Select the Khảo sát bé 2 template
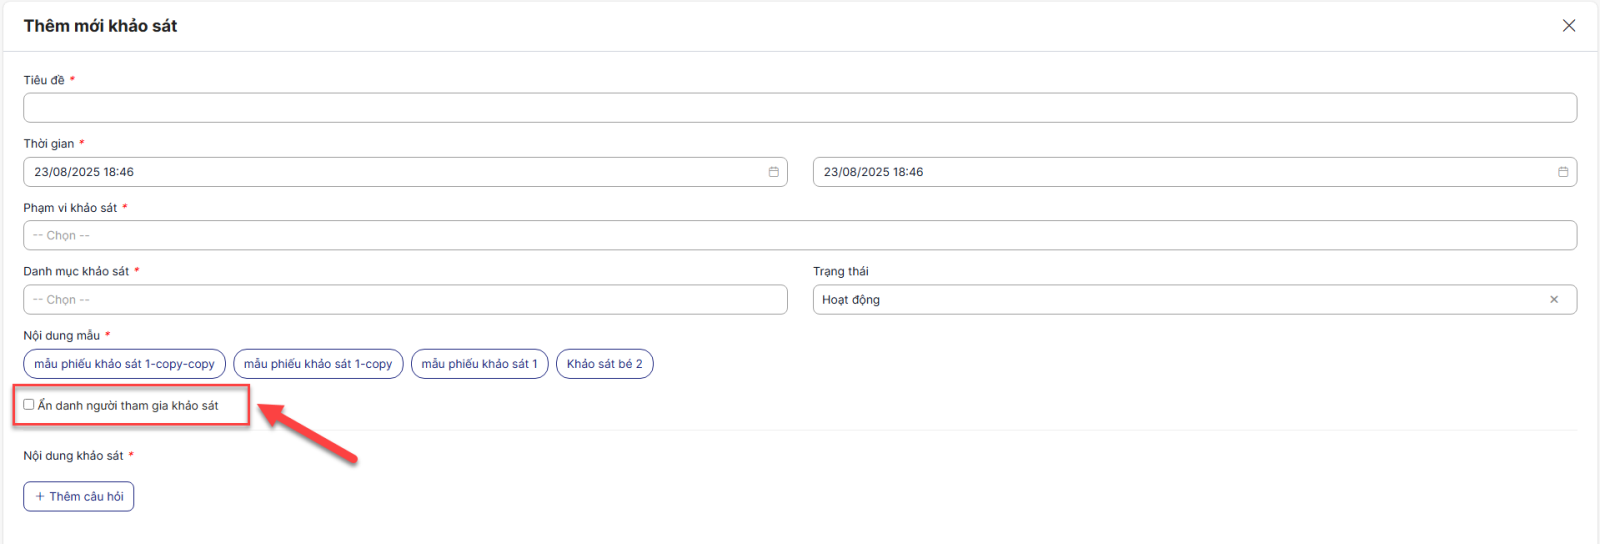1600x544 pixels. click(x=604, y=364)
